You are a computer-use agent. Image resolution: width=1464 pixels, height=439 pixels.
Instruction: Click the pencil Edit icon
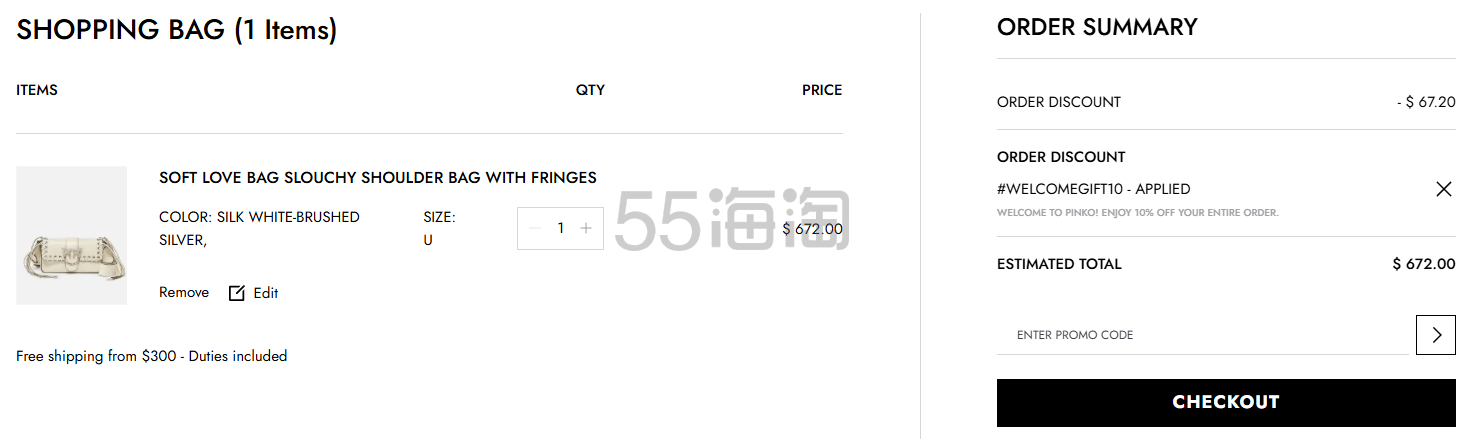237,293
